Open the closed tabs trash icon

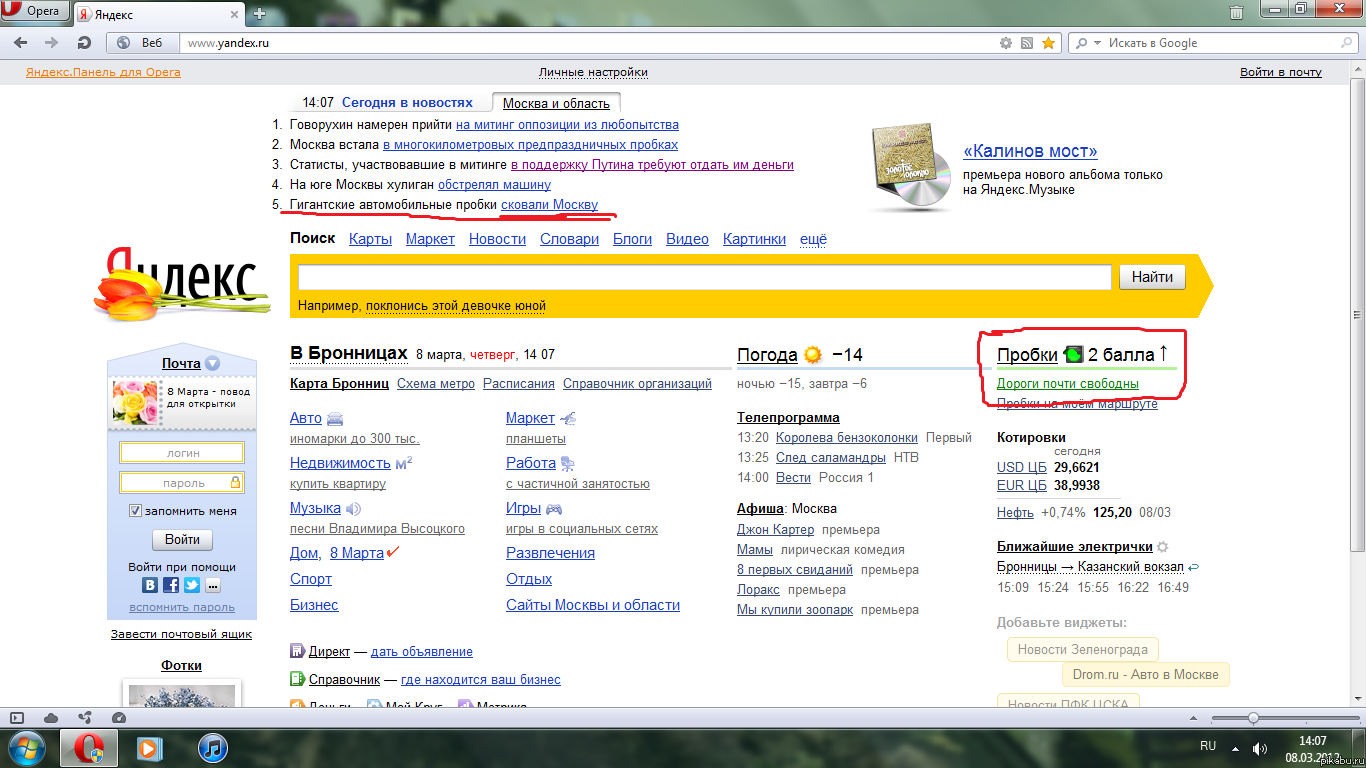(1237, 13)
